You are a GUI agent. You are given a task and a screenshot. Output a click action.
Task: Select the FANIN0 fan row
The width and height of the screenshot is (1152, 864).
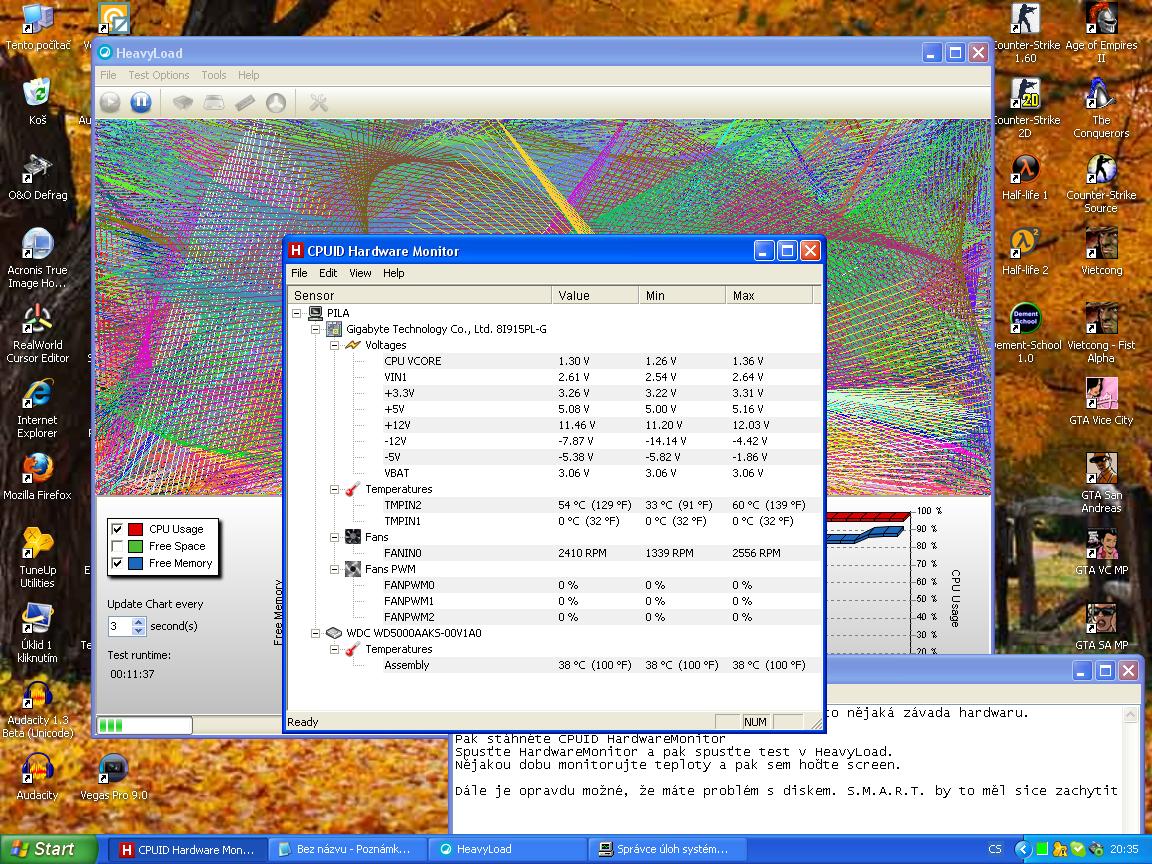pos(554,553)
